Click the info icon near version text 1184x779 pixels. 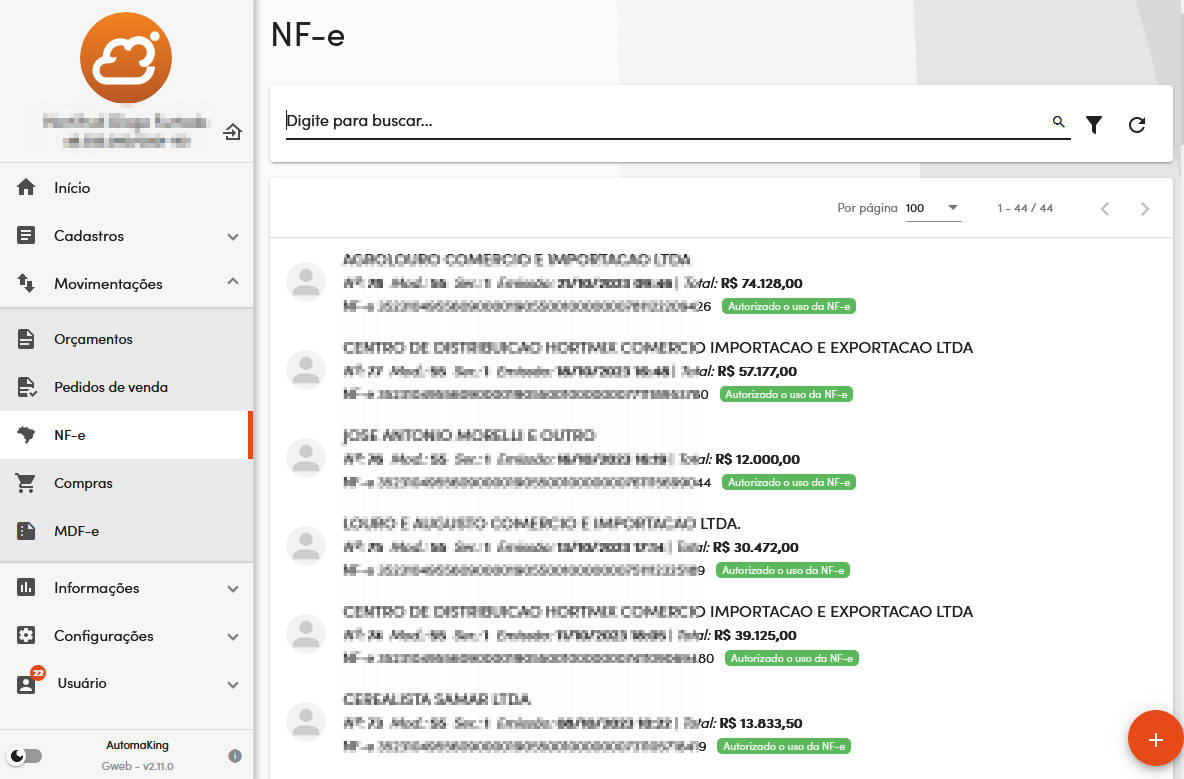pyautogui.click(x=235, y=756)
